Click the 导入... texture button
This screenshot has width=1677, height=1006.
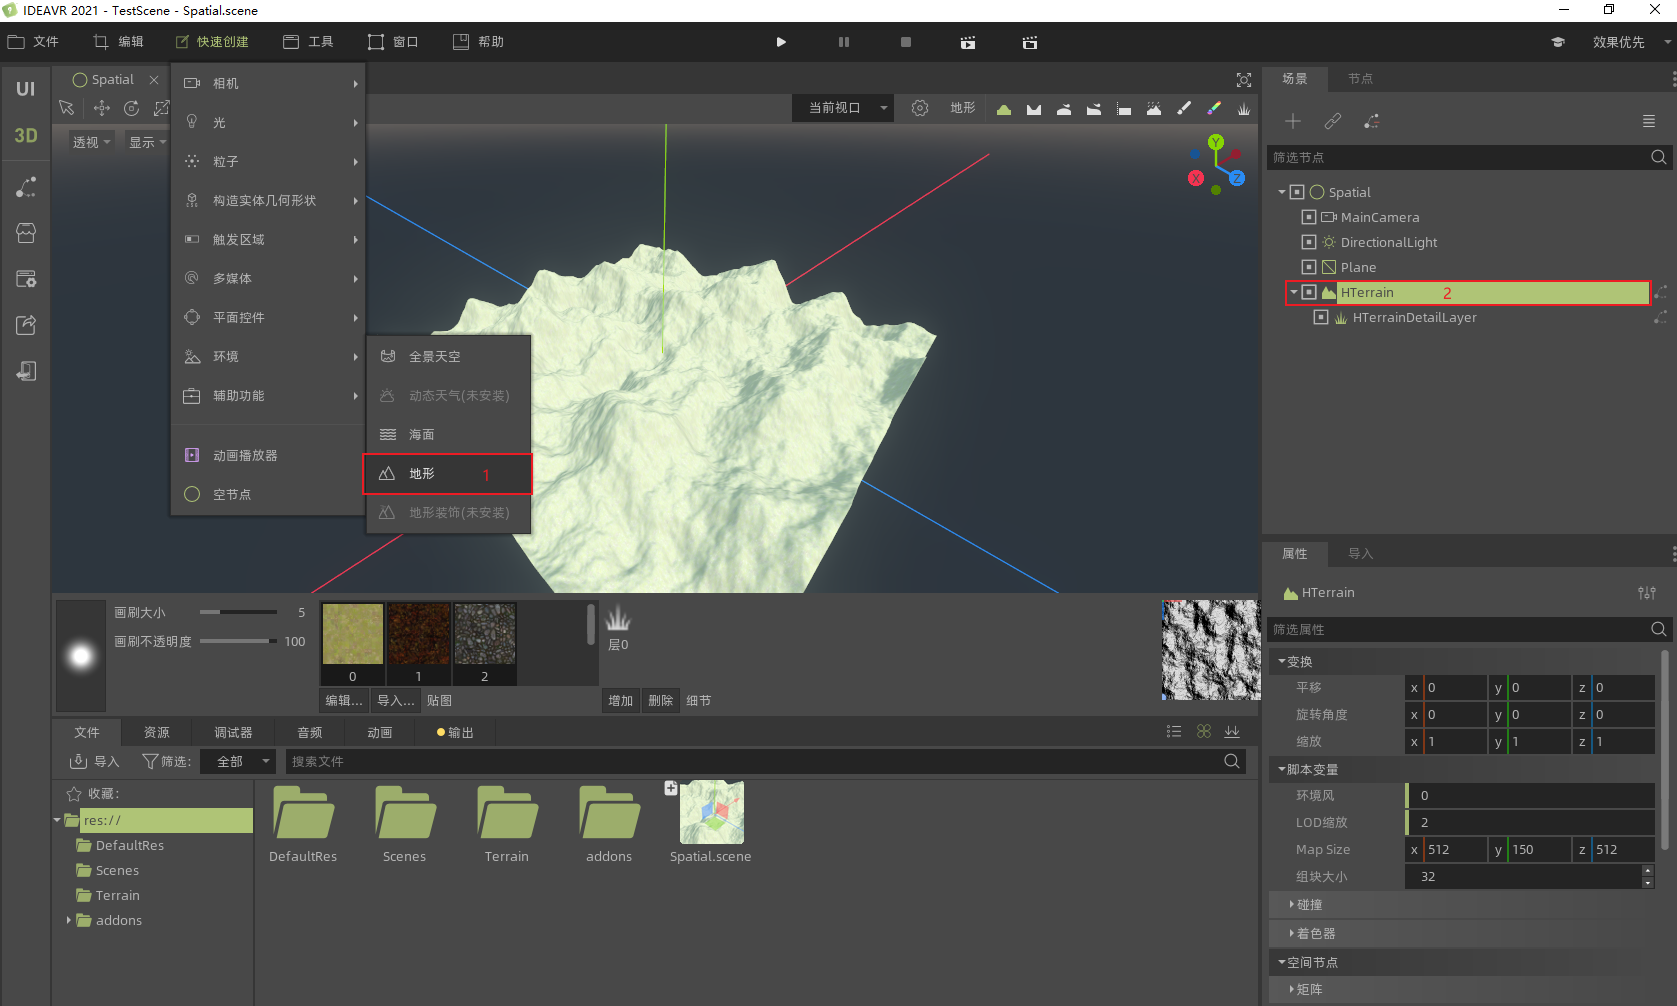pos(396,701)
